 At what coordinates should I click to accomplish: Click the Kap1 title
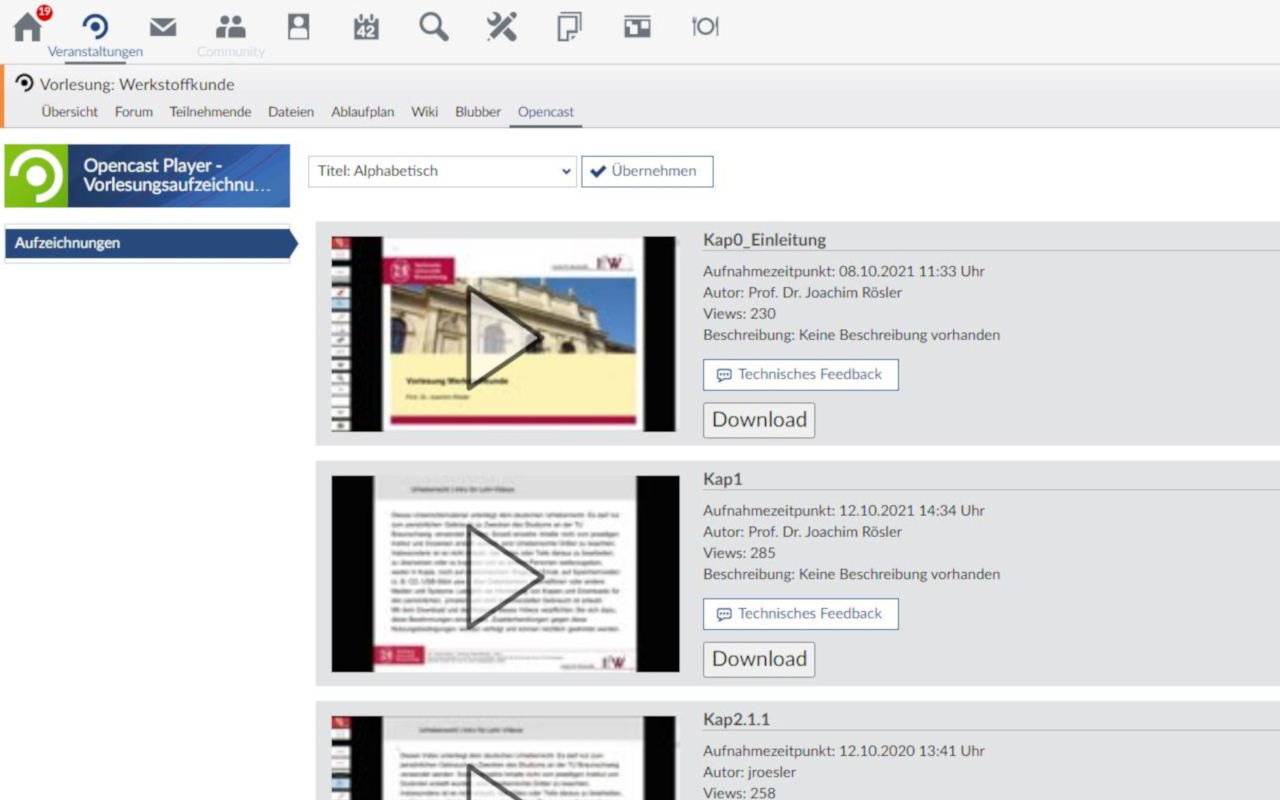(723, 479)
